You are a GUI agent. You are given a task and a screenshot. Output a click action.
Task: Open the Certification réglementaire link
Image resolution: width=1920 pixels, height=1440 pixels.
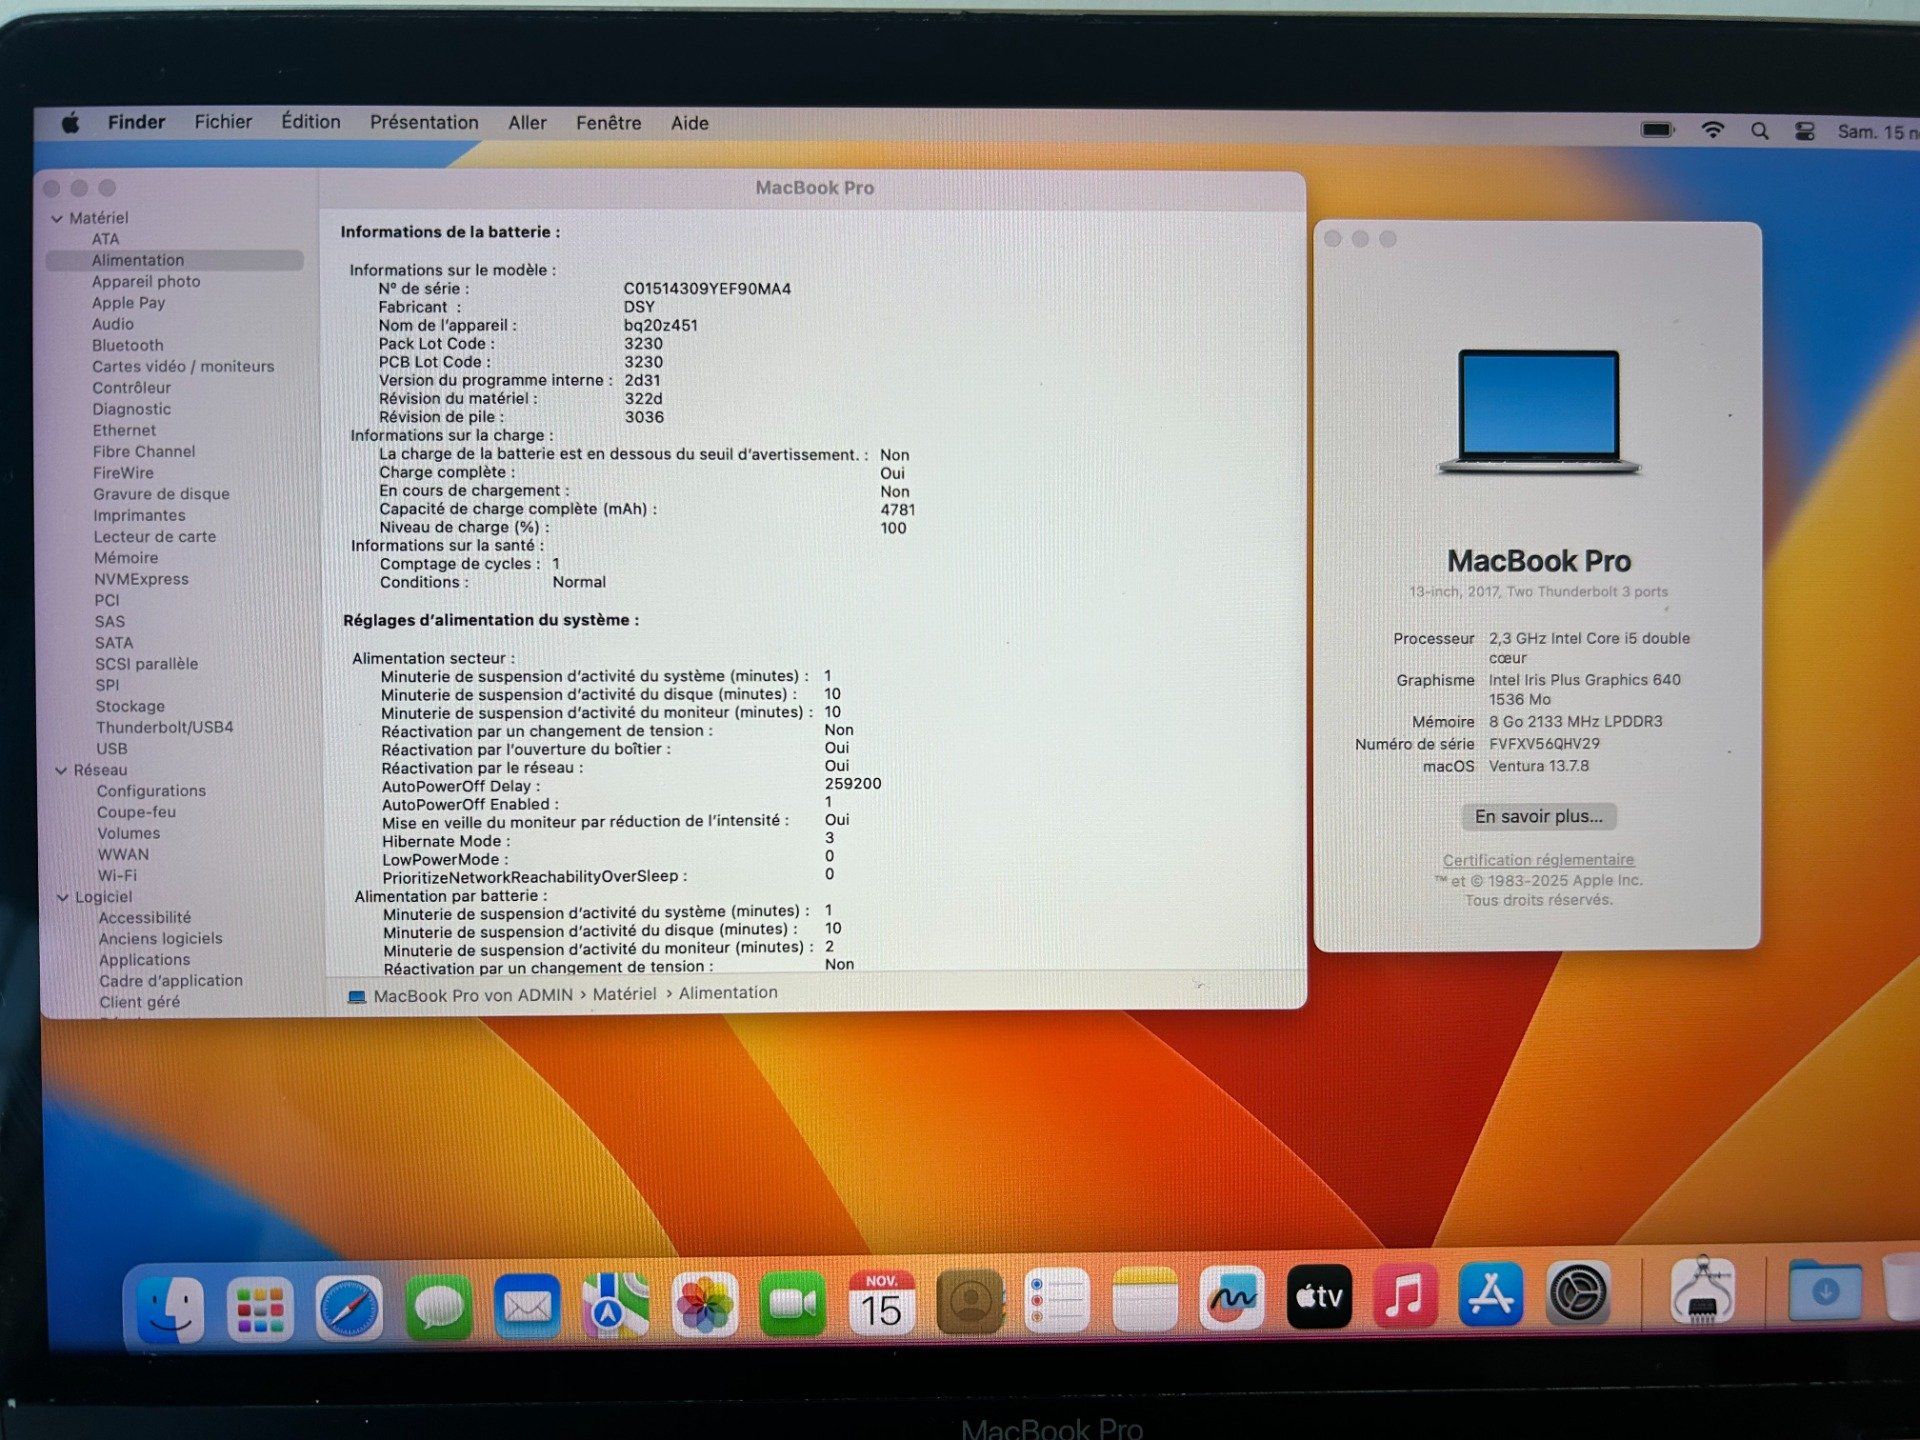[x=1538, y=860]
